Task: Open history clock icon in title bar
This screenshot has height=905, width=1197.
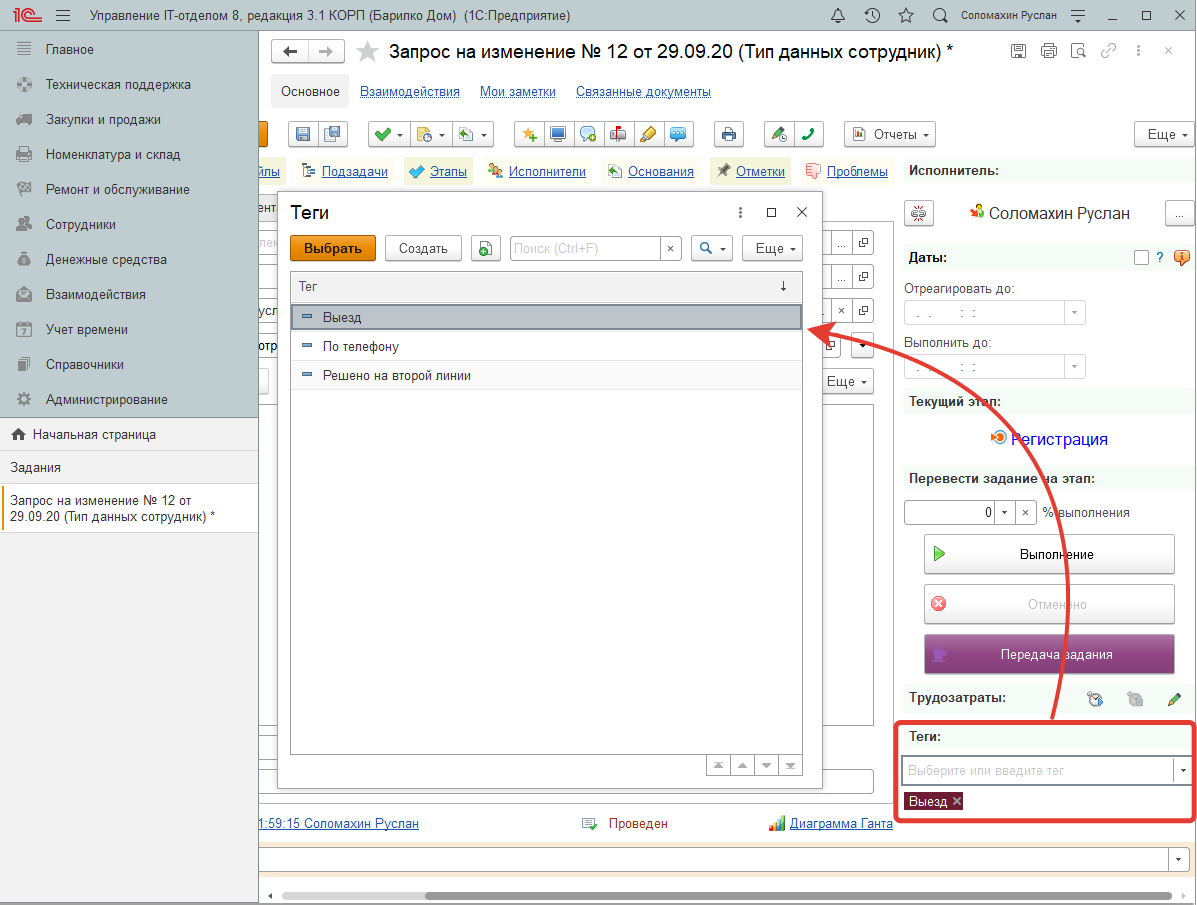Action: 872,16
